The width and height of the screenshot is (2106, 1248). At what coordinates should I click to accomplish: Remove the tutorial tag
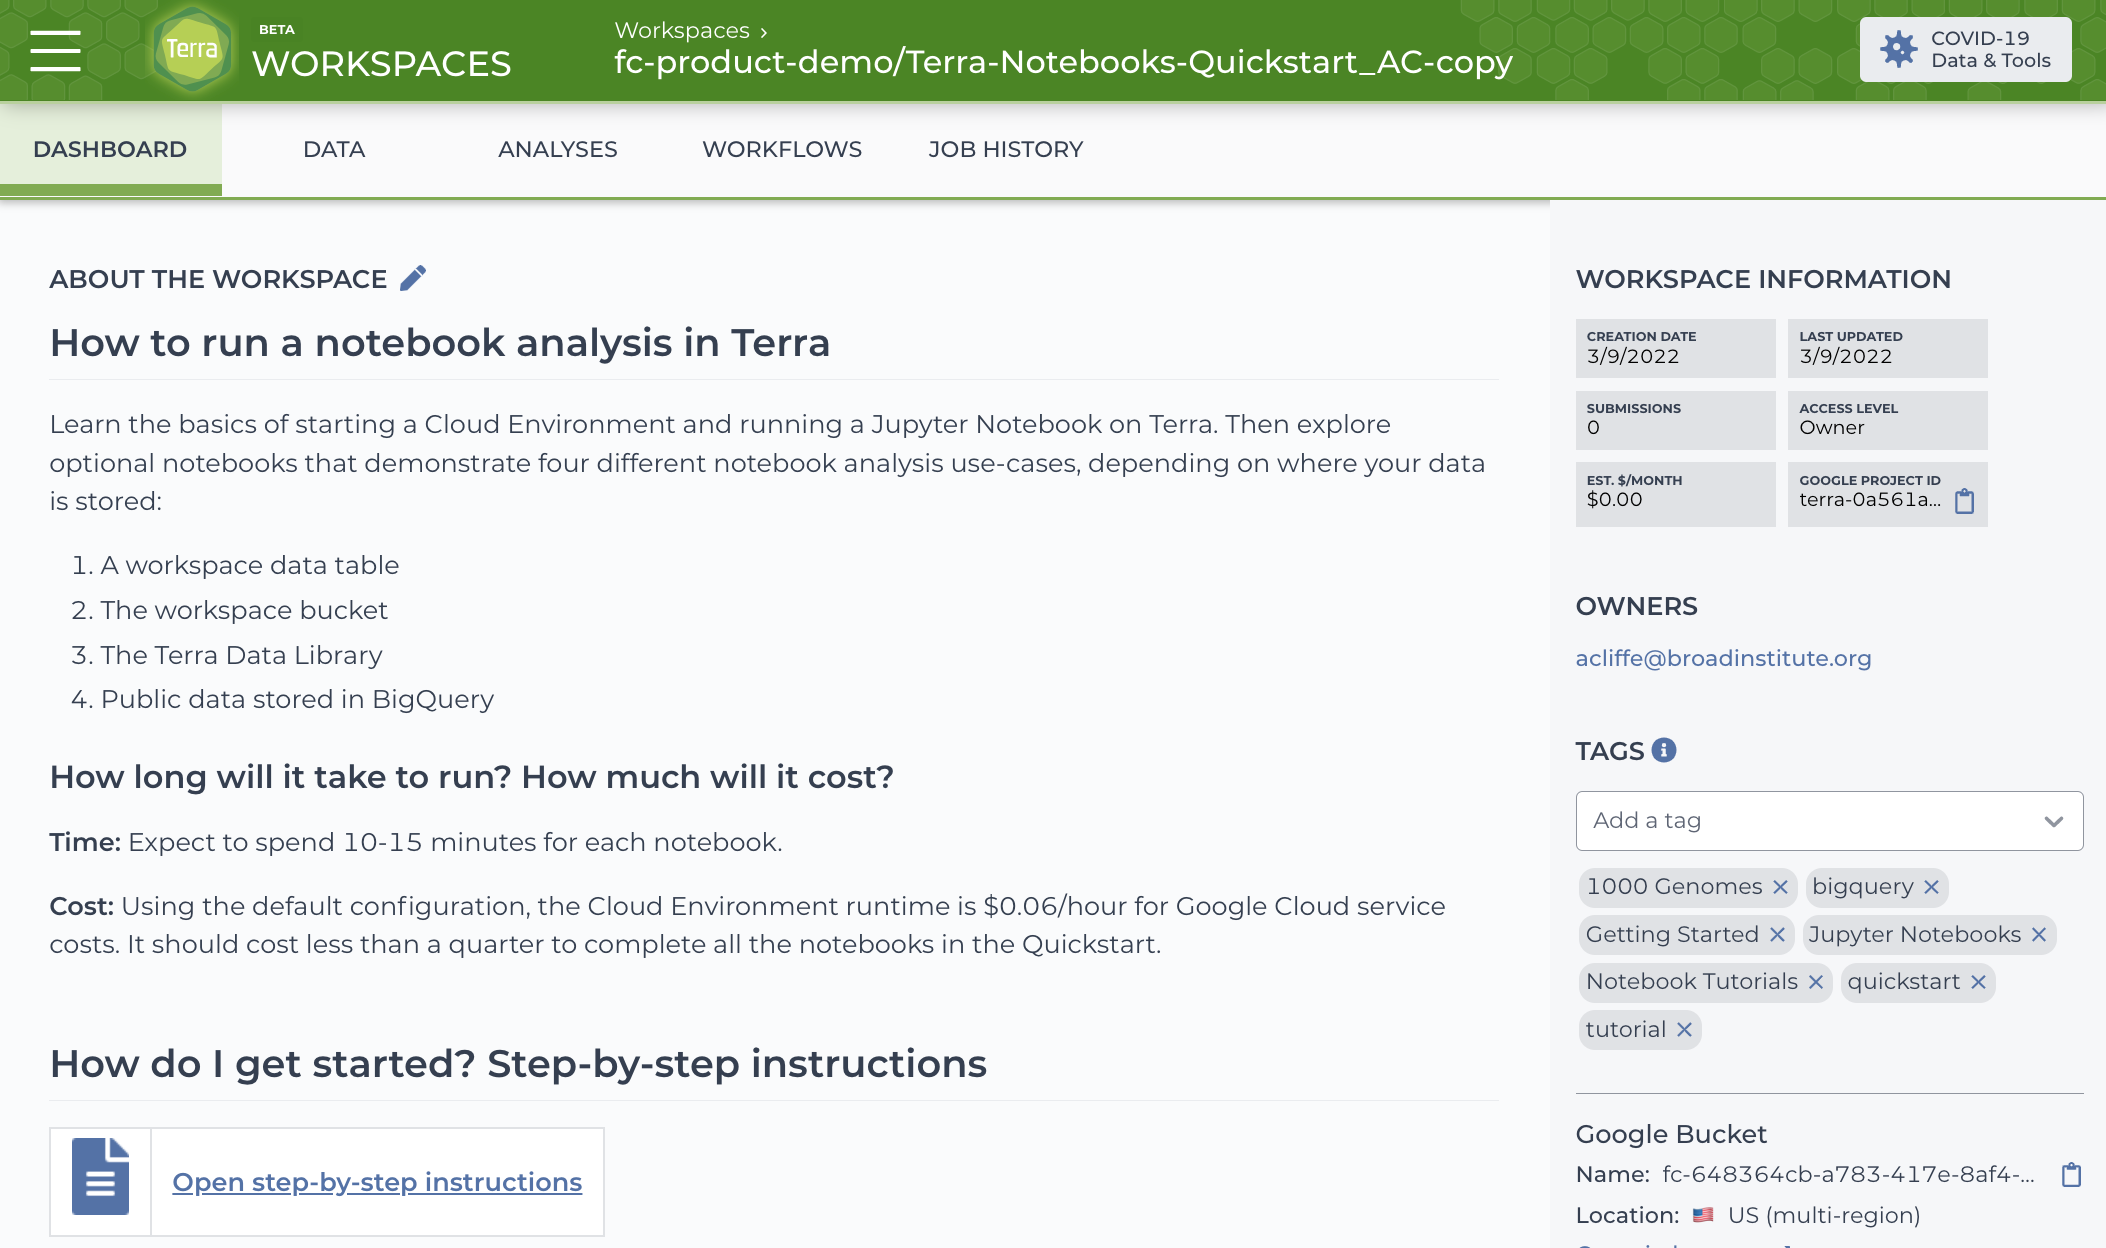1684,1030
